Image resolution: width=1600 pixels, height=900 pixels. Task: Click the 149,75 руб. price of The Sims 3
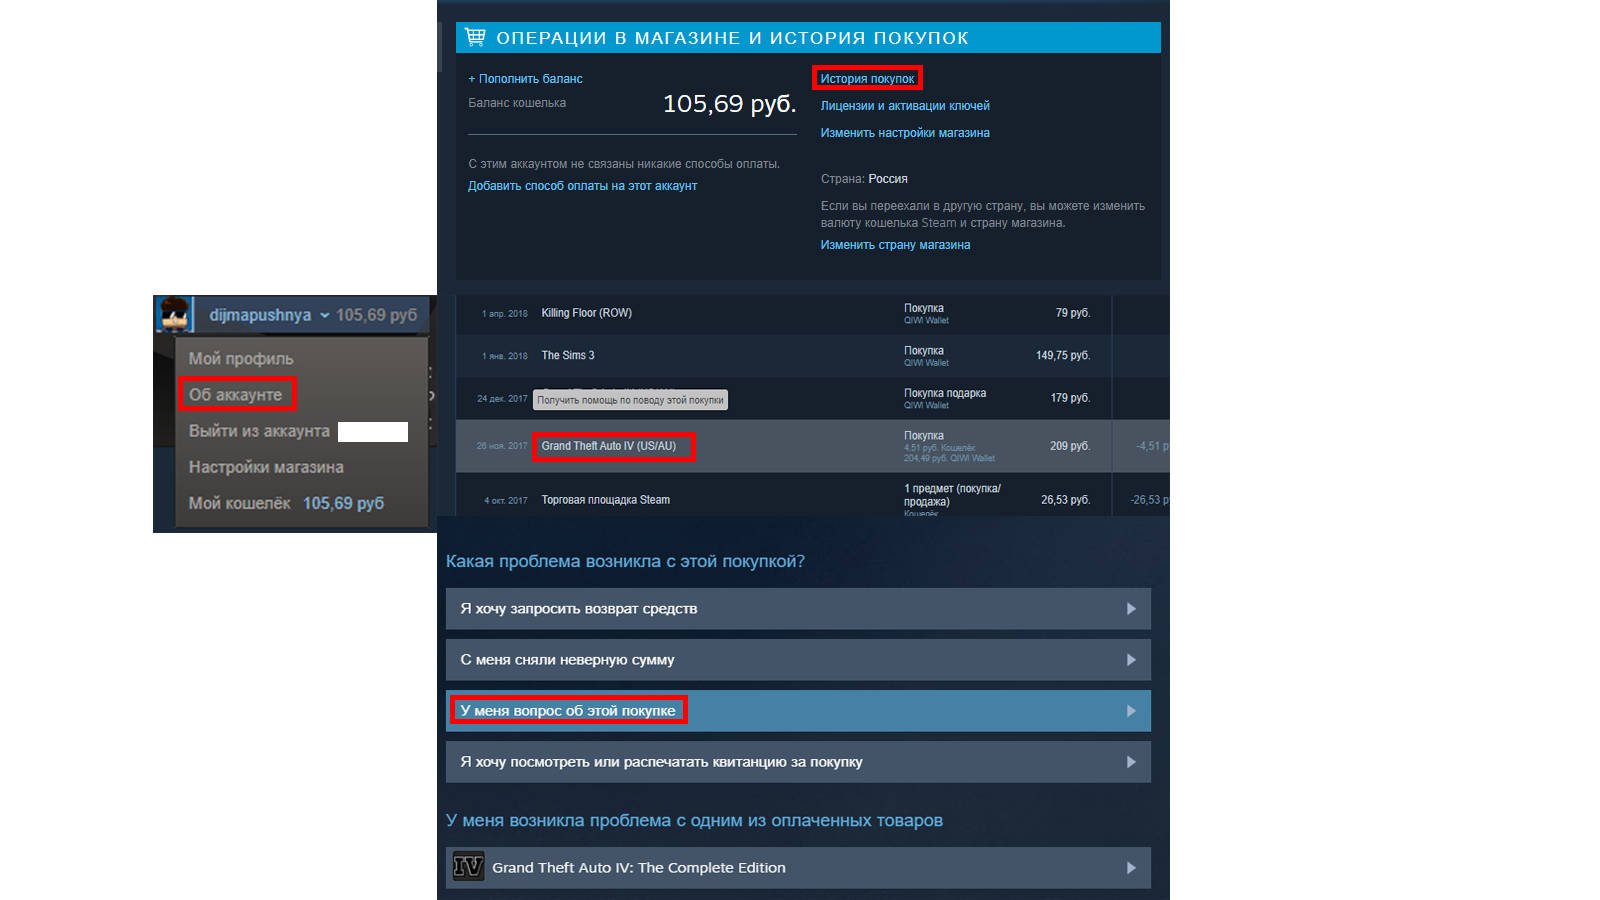(x=1063, y=355)
